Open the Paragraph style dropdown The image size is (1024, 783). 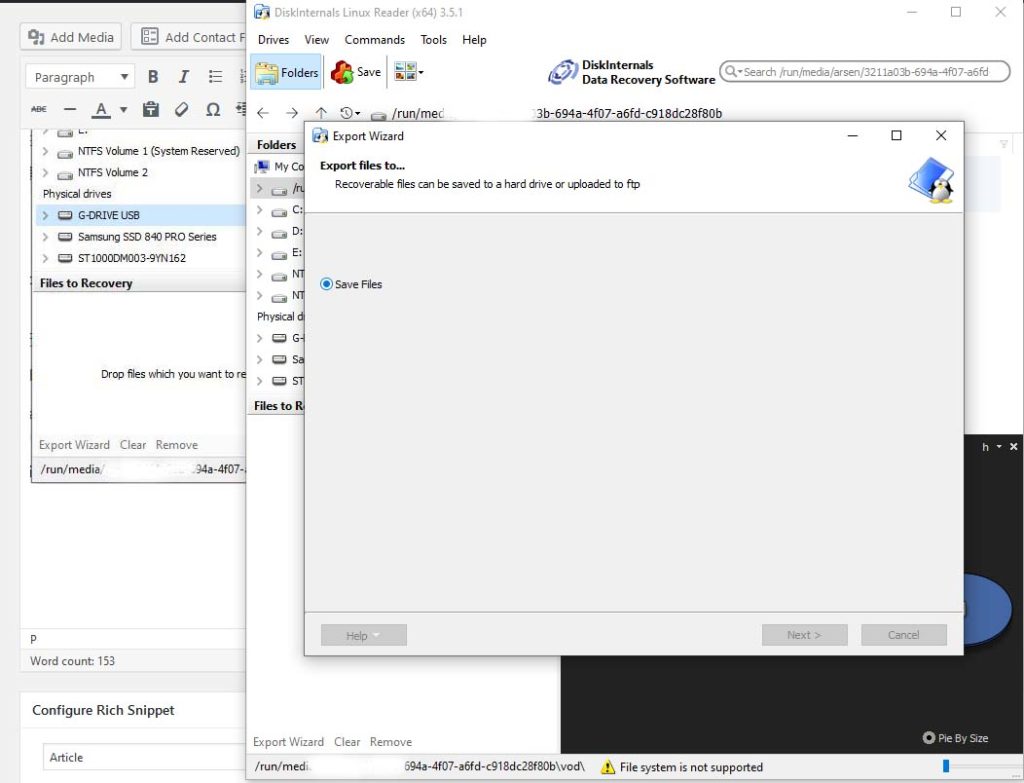point(79,76)
